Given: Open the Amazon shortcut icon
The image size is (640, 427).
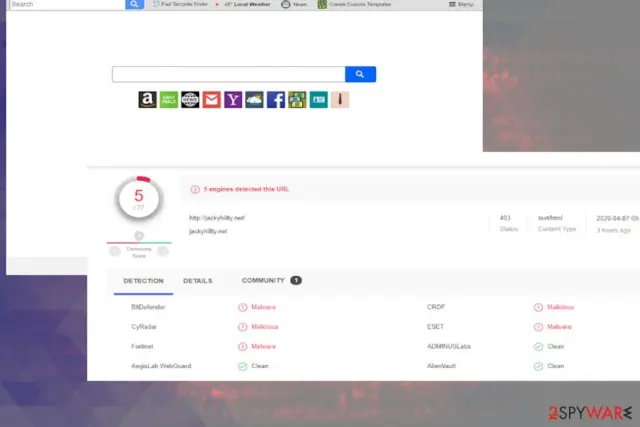Looking at the screenshot, I should click(x=147, y=100).
